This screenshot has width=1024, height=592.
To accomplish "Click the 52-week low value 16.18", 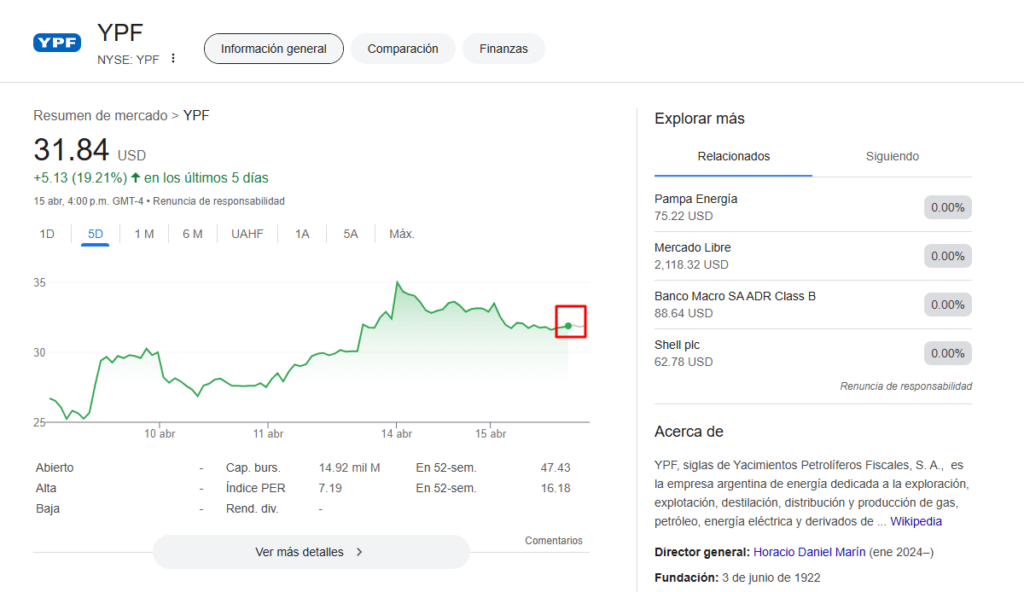I will click(555, 488).
